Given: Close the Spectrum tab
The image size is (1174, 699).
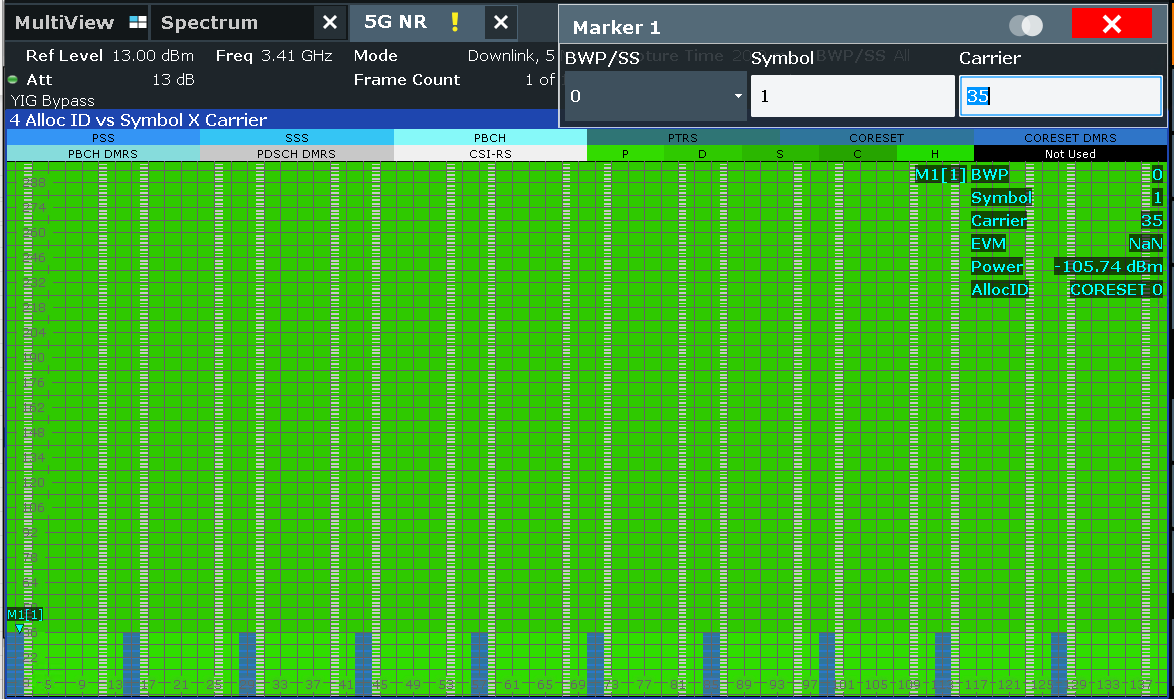Looking at the screenshot, I should 330,22.
